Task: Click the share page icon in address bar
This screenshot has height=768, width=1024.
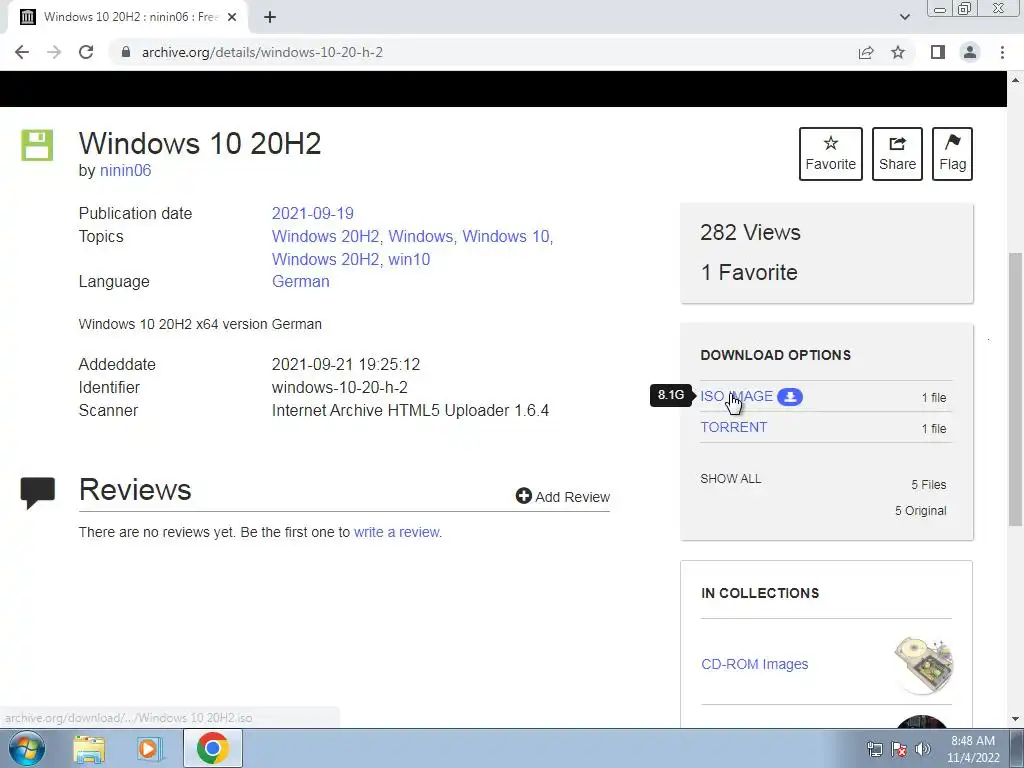Action: coord(866,52)
